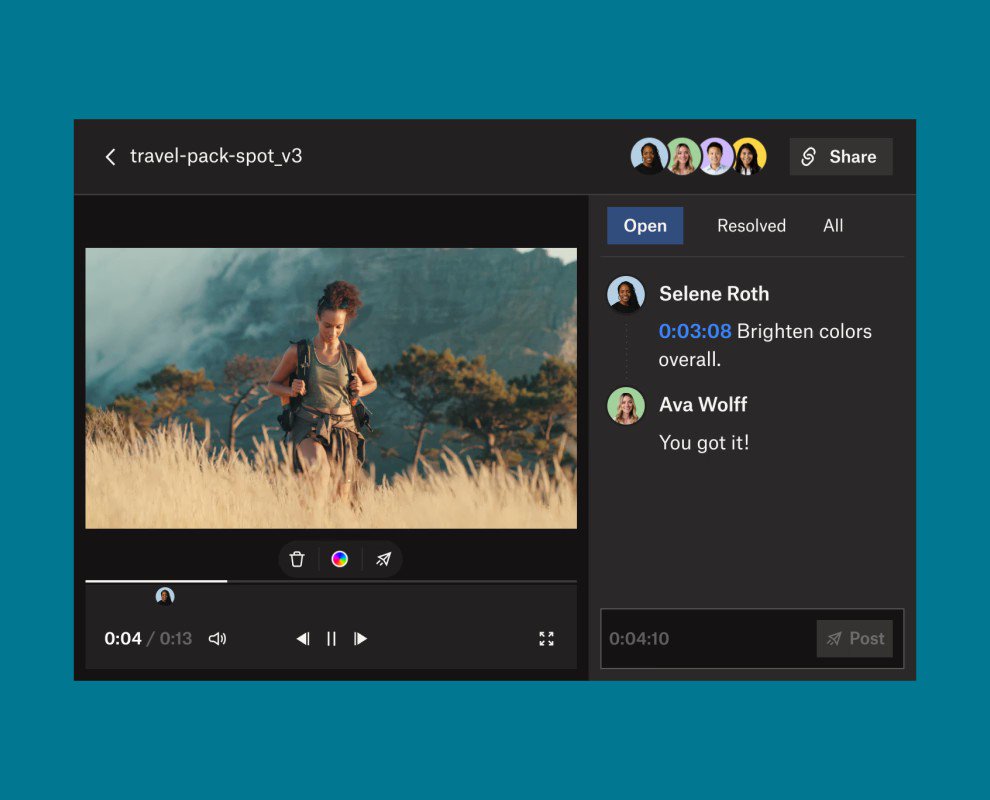Enter fullscreen mode

pos(546,638)
